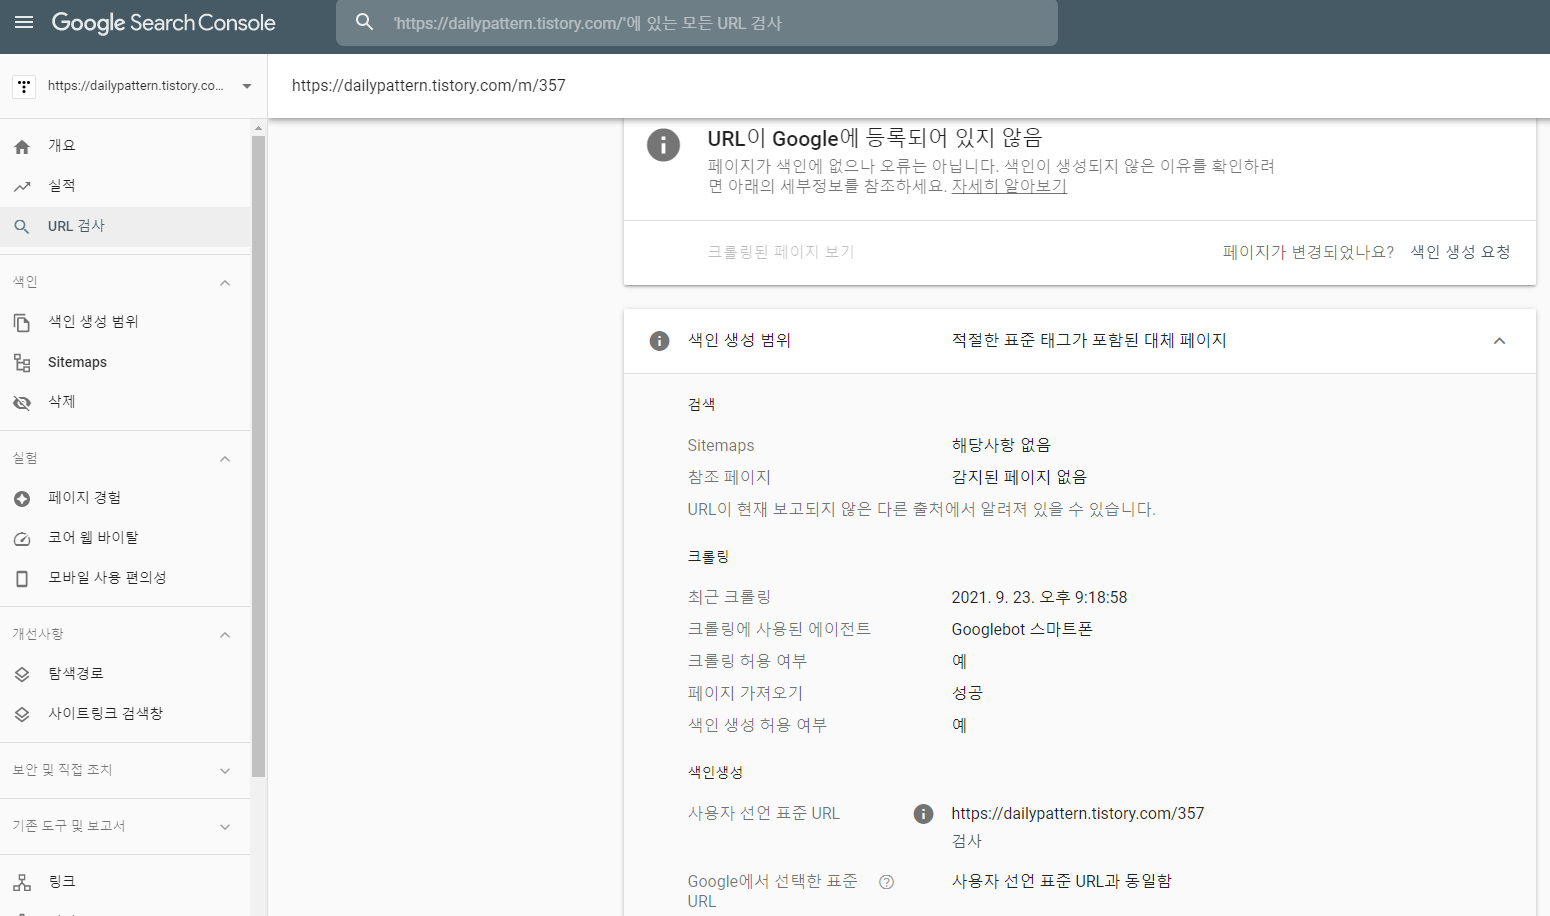Click the inspected URL text in header
1550x916 pixels.
click(429, 86)
